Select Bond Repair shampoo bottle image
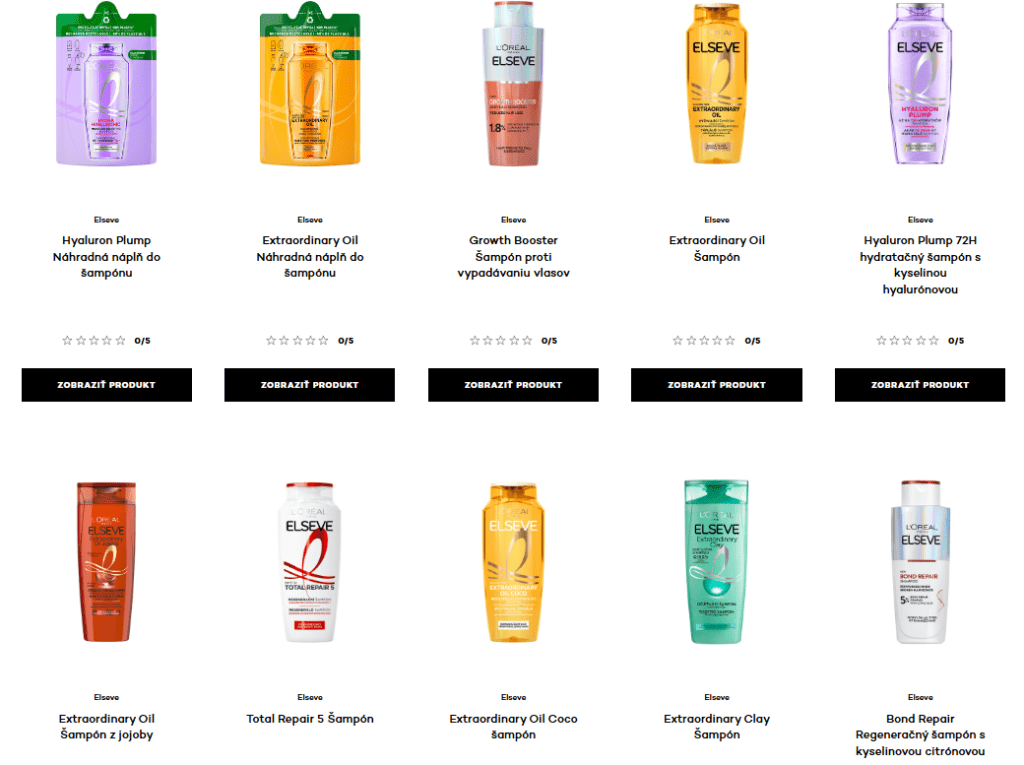Screen dimensions: 1024x765 pyautogui.click(x=920, y=562)
